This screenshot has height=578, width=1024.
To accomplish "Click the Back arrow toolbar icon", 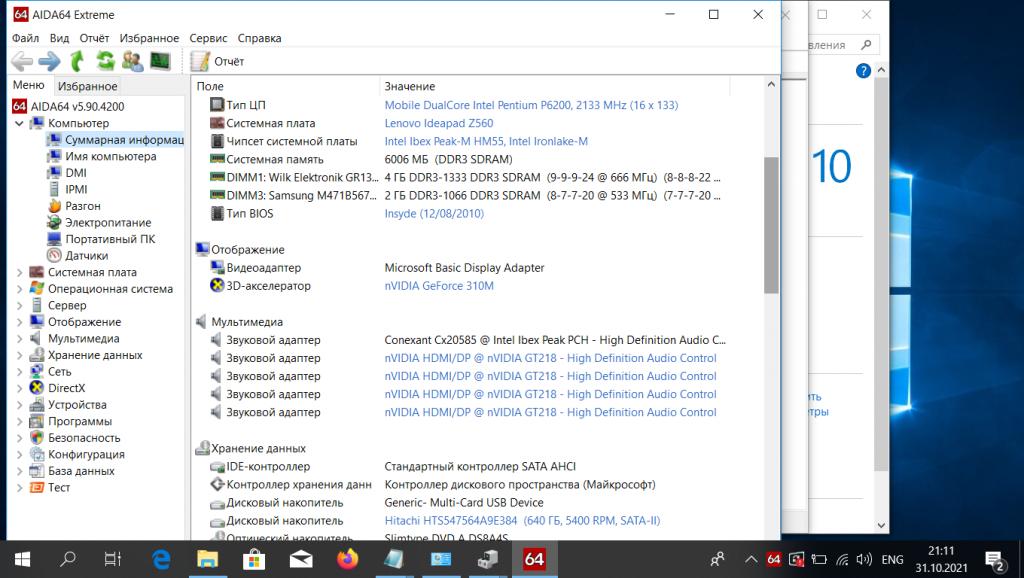I will point(22,61).
